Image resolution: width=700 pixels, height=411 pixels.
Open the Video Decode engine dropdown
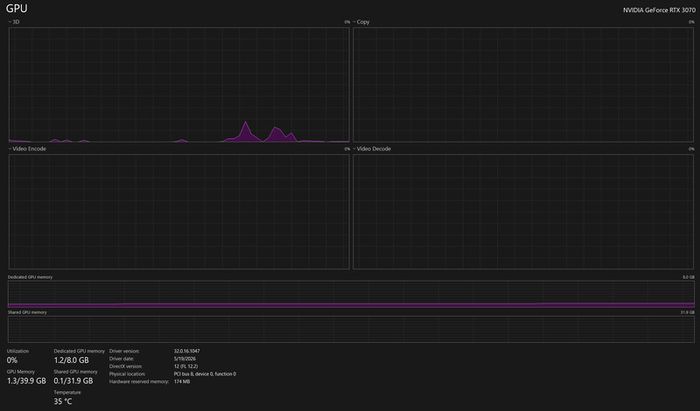point(372,149)
